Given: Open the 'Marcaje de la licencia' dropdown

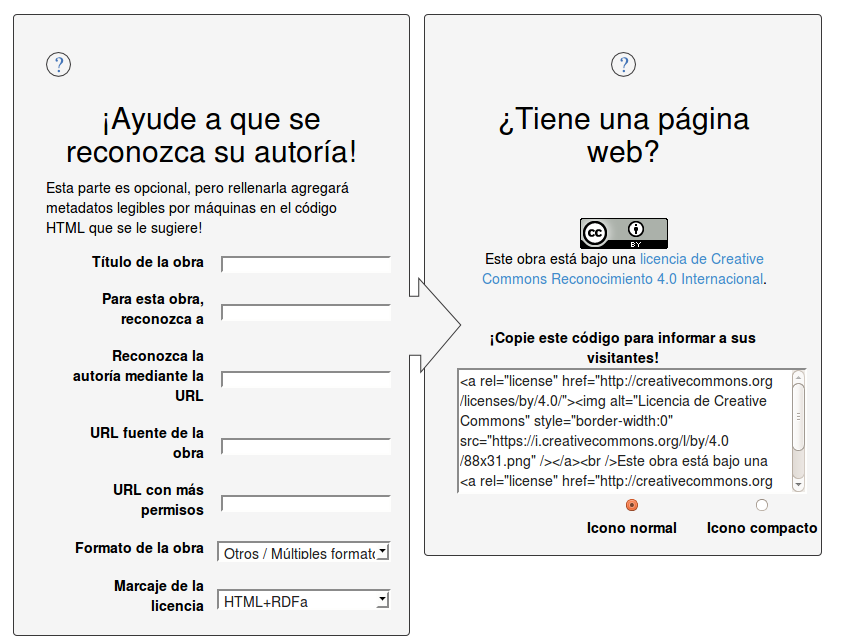Looking at the screenshot, I should tap(304, 601).
